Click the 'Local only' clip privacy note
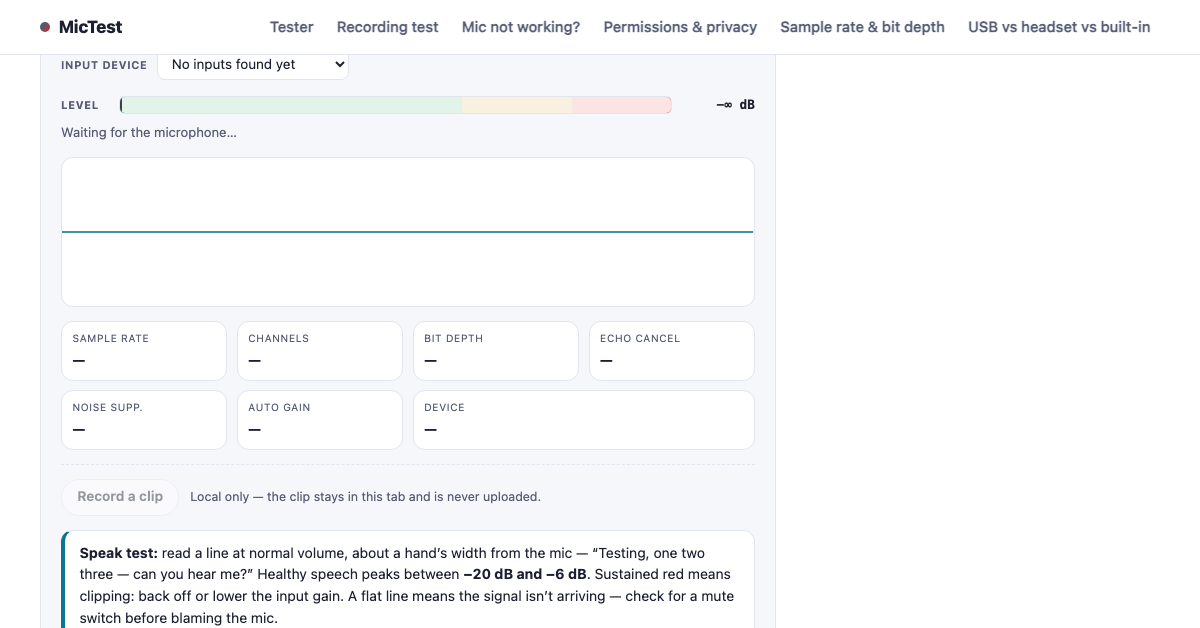 (365, 497)
